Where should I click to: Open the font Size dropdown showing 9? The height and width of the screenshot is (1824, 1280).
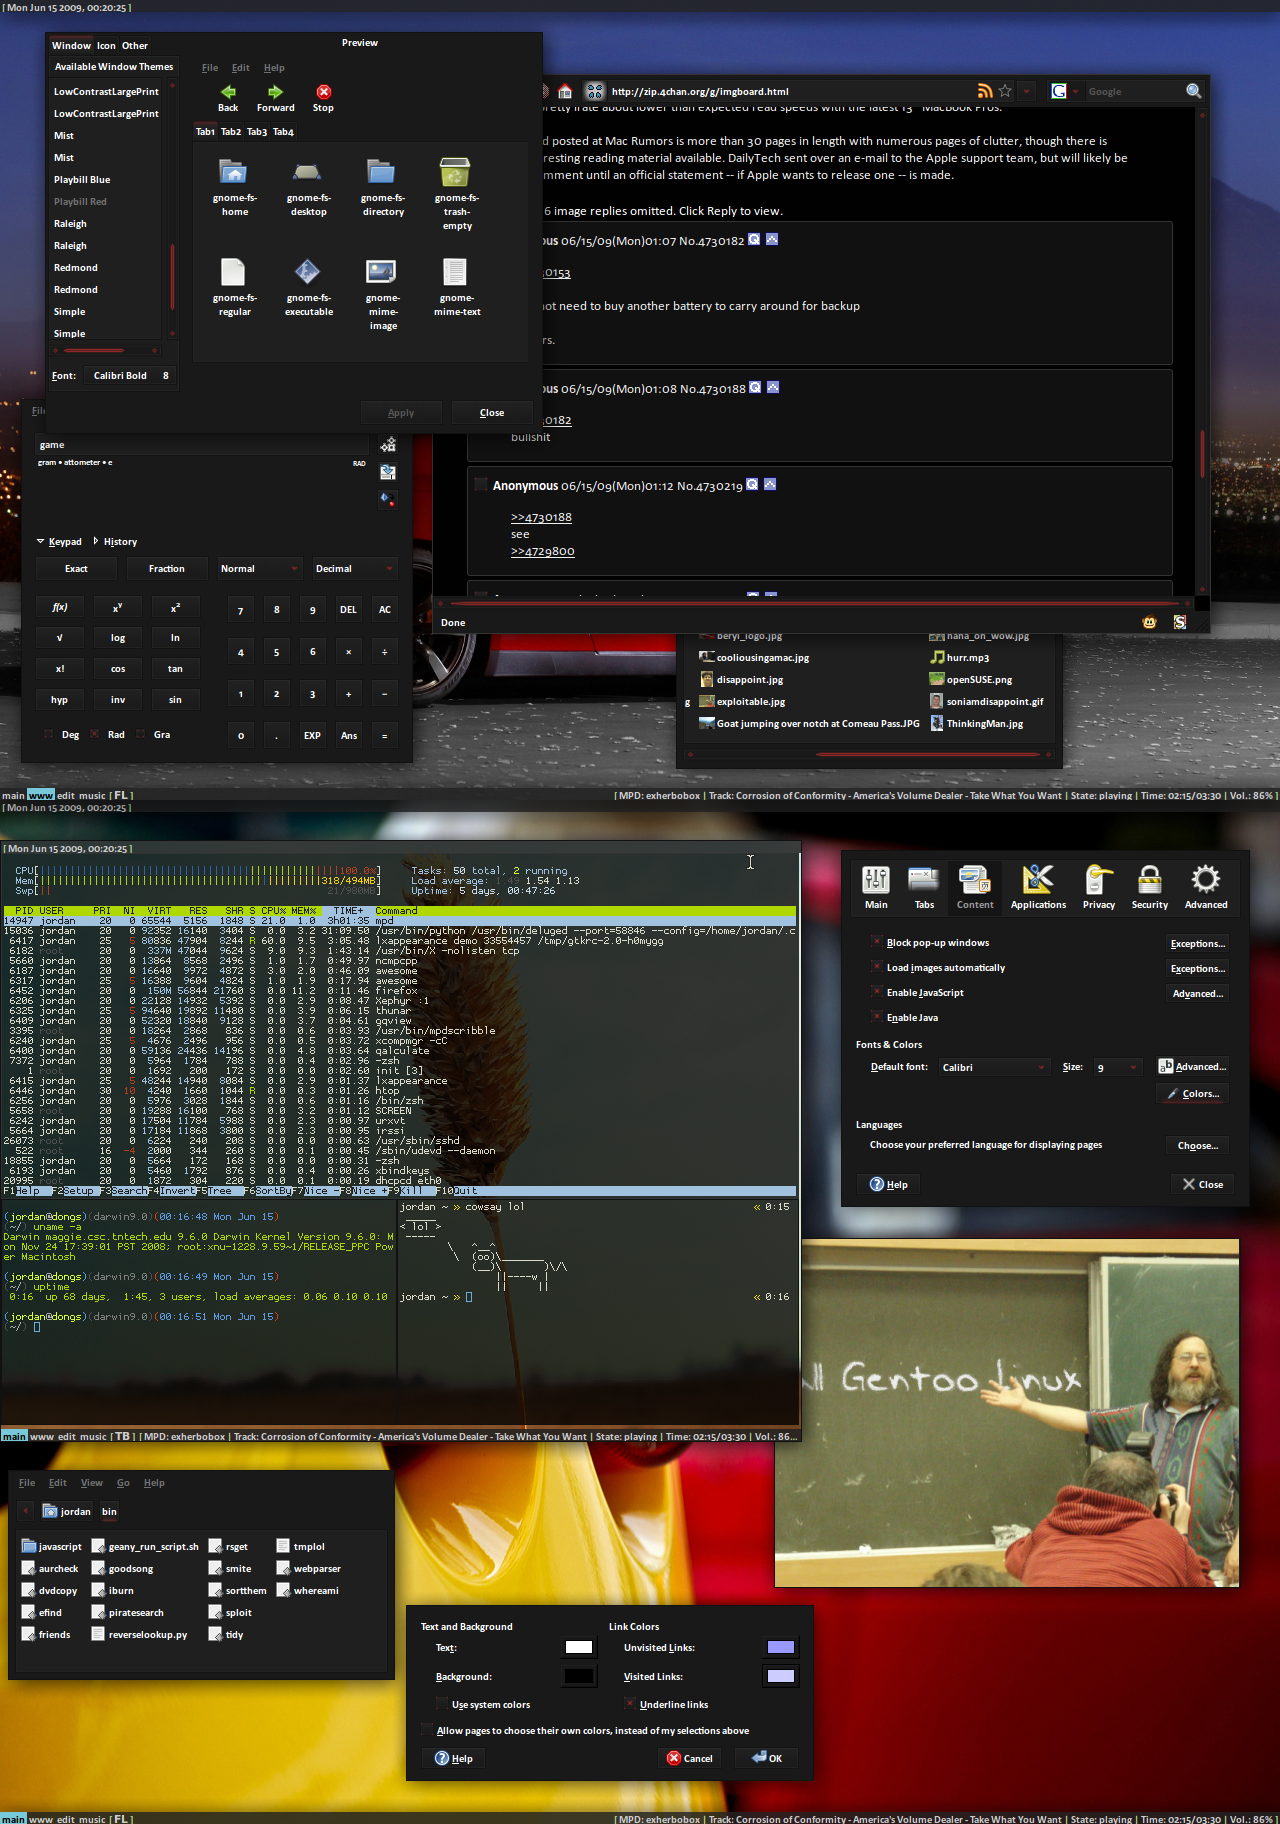[x=1117, y=1067]
